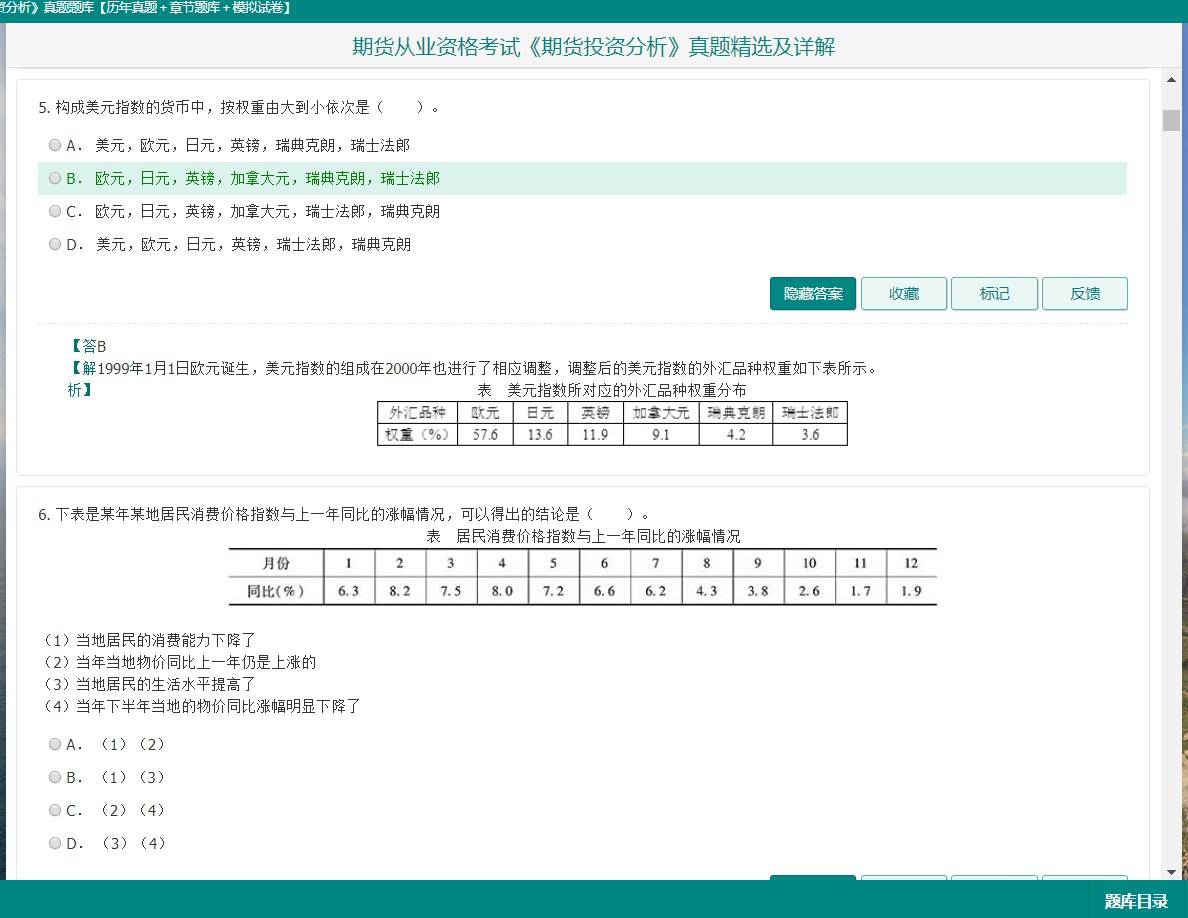This screenshot has width=1188, height=918.
Task: Choose answer B starting with 欧元 in question 5
Action: coord(55,179)
